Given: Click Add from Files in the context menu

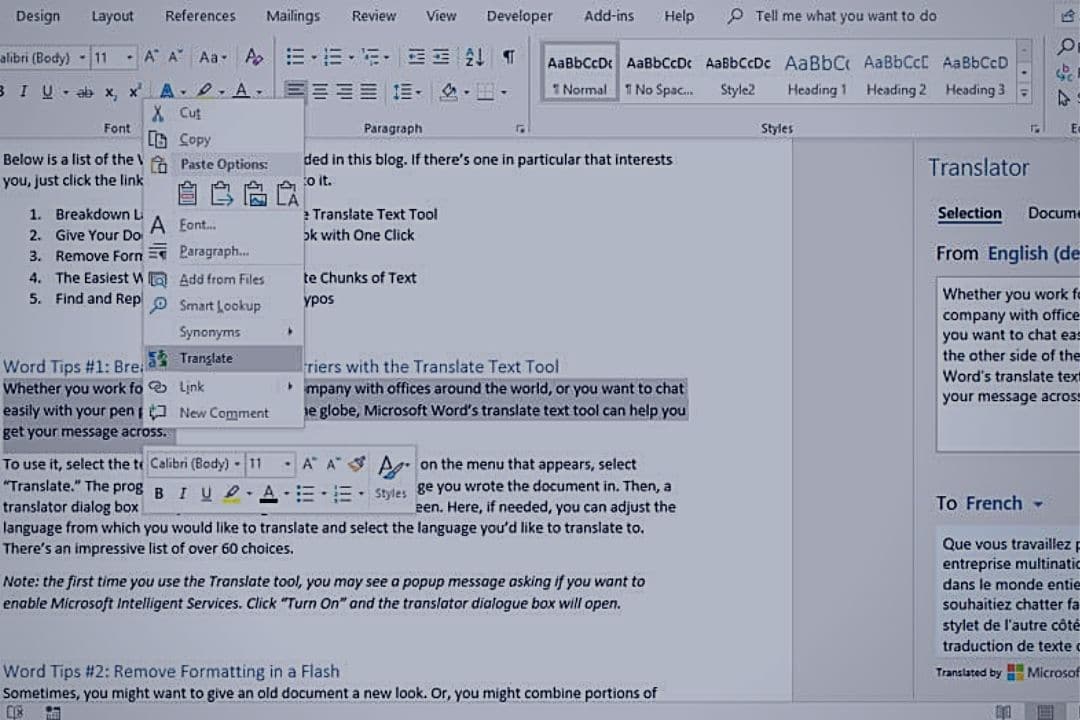Looking at the screenshot, I should point(223,279).
